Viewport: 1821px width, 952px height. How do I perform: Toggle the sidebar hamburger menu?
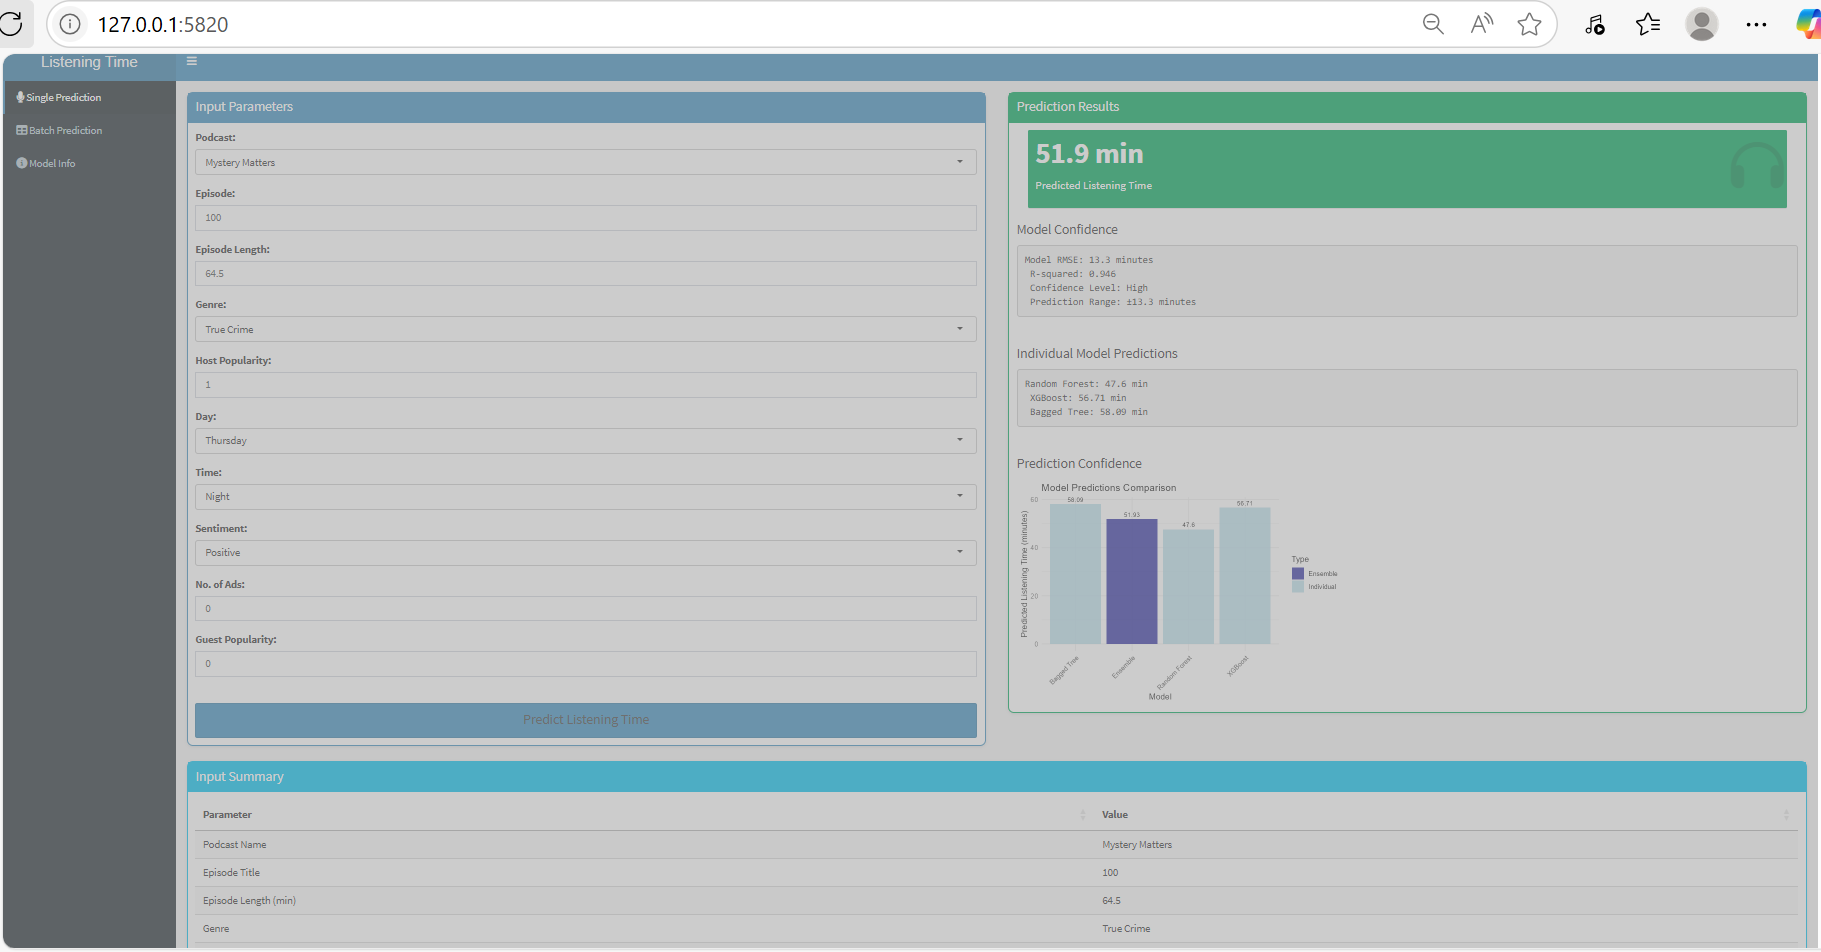point(191,61)
